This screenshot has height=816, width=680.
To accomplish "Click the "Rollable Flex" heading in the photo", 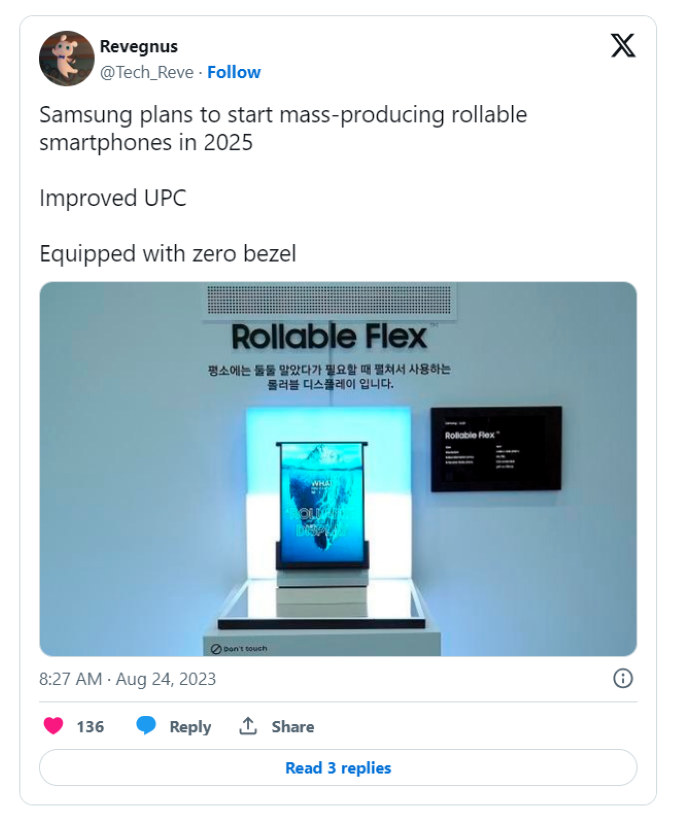I will point(328,336).
